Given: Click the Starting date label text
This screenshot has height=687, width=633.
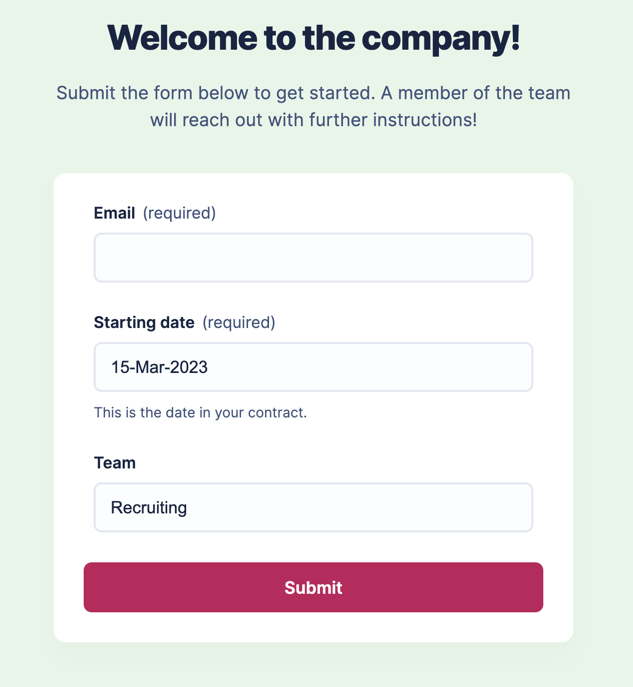Looking at the screenshot, I should pyautogui.click(x=144, y=322).
